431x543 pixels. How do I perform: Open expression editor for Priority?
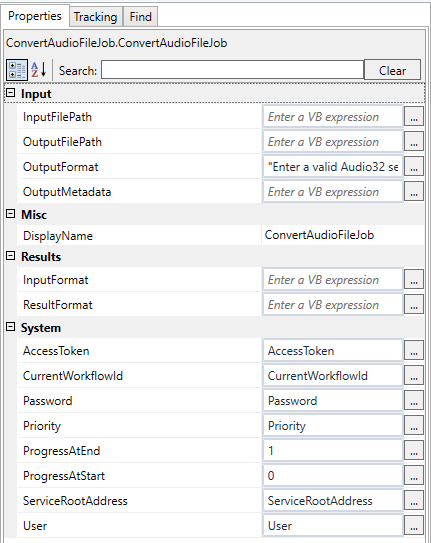point(414,426)
